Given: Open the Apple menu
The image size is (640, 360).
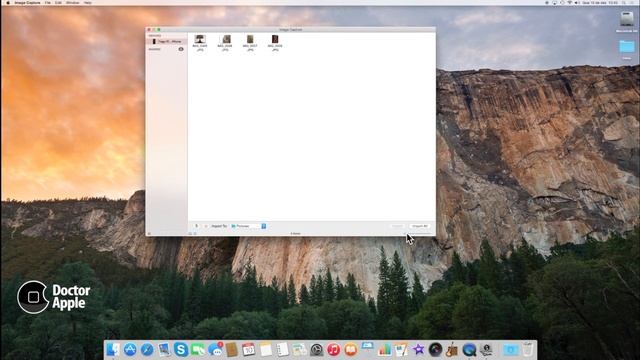Looking at the screenshot, I should tap(8, 2).
